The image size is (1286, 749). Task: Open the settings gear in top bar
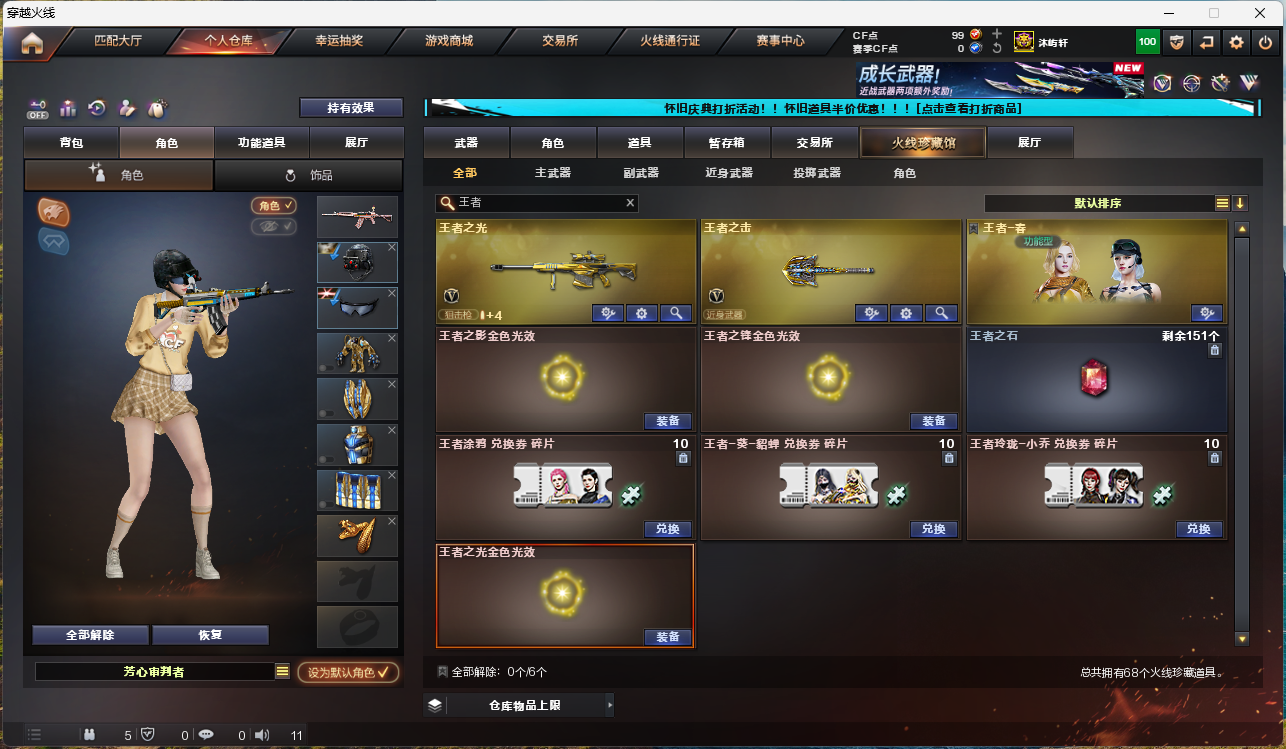[x=1237, y=42]
